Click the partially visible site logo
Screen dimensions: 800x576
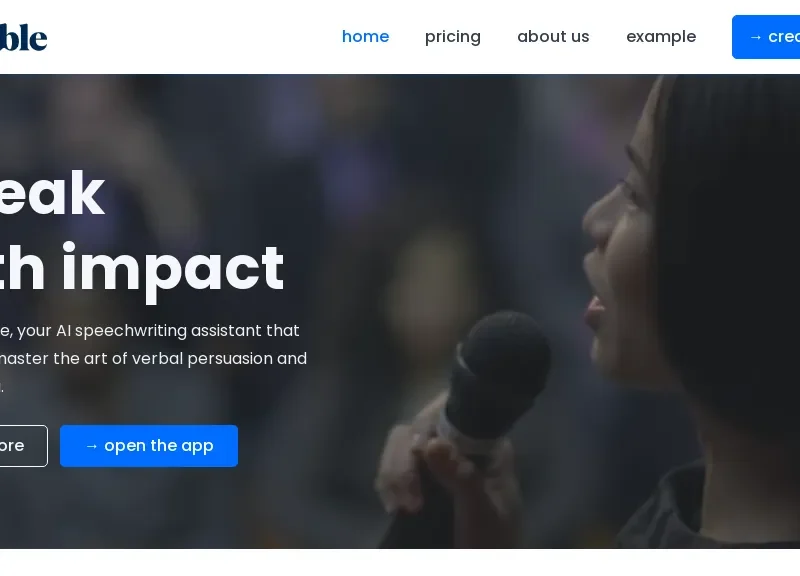[23, 37]
